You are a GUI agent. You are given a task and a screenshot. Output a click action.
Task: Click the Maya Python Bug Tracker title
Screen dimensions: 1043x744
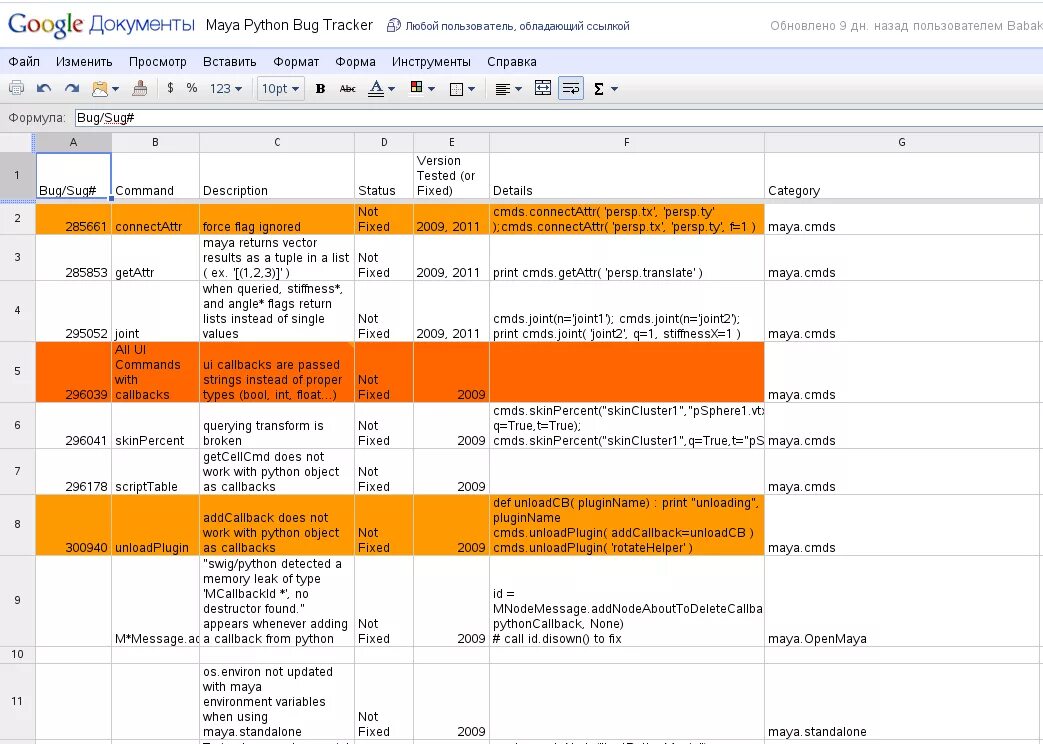pos(289,25)
